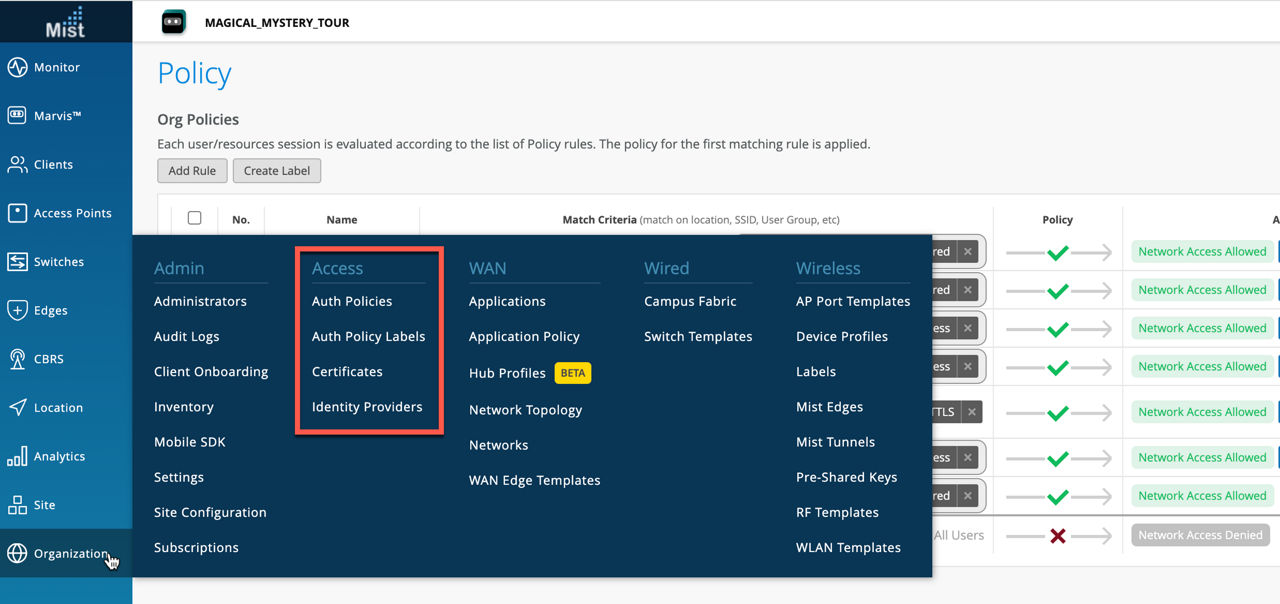1280x604 pixels.
Task: Click the Monitor icon in sidebar
Action: coord(17,67)
